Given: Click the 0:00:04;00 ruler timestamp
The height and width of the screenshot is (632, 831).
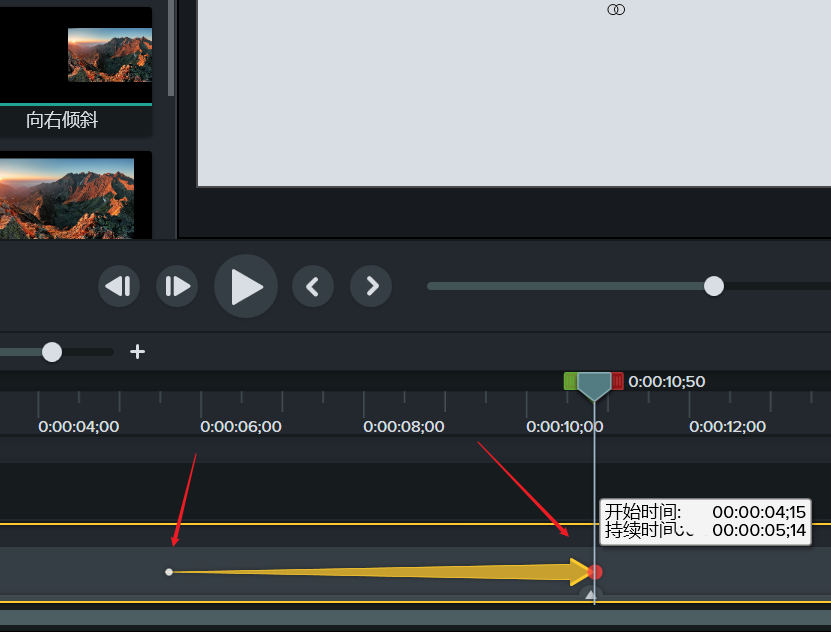Looking at the screenshot, I should (x=78, y=426).
